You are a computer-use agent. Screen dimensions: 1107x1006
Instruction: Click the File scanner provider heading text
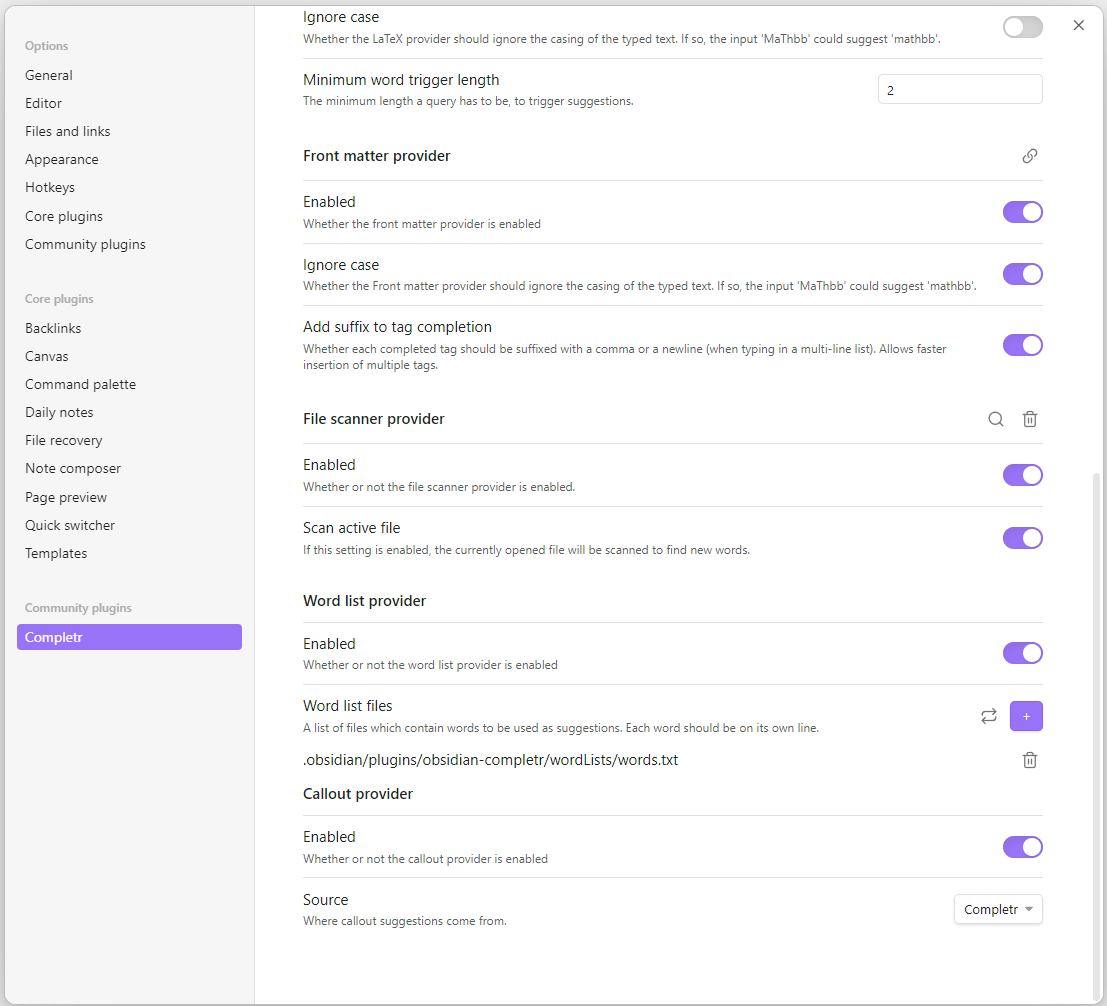(x=373, y=419)
